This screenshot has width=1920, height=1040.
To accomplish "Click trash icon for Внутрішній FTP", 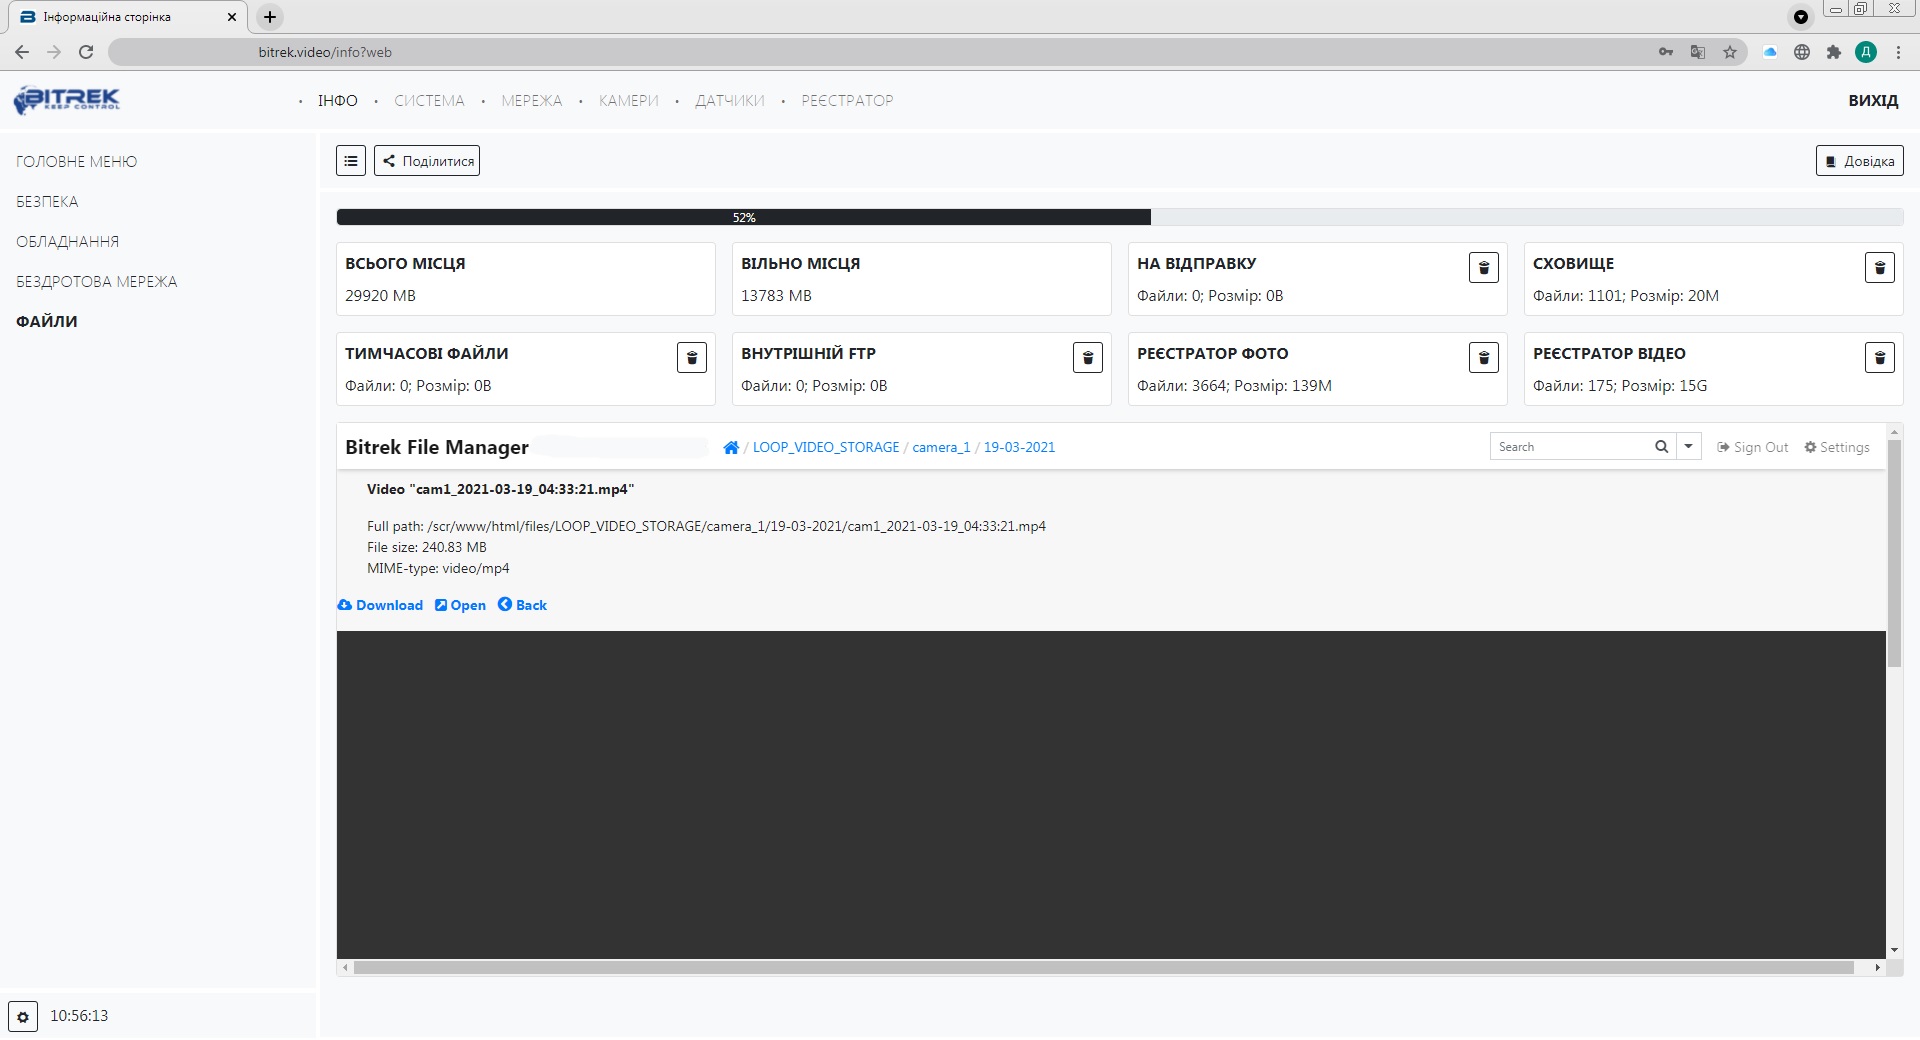I will click(1087, 358).
